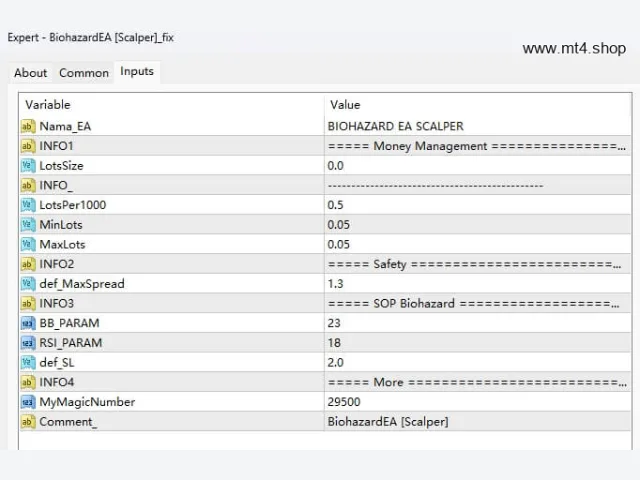This screenshot has height=480, width=640.
Task: Click the double-type icon beside def_SL
Action: (28, 362)
